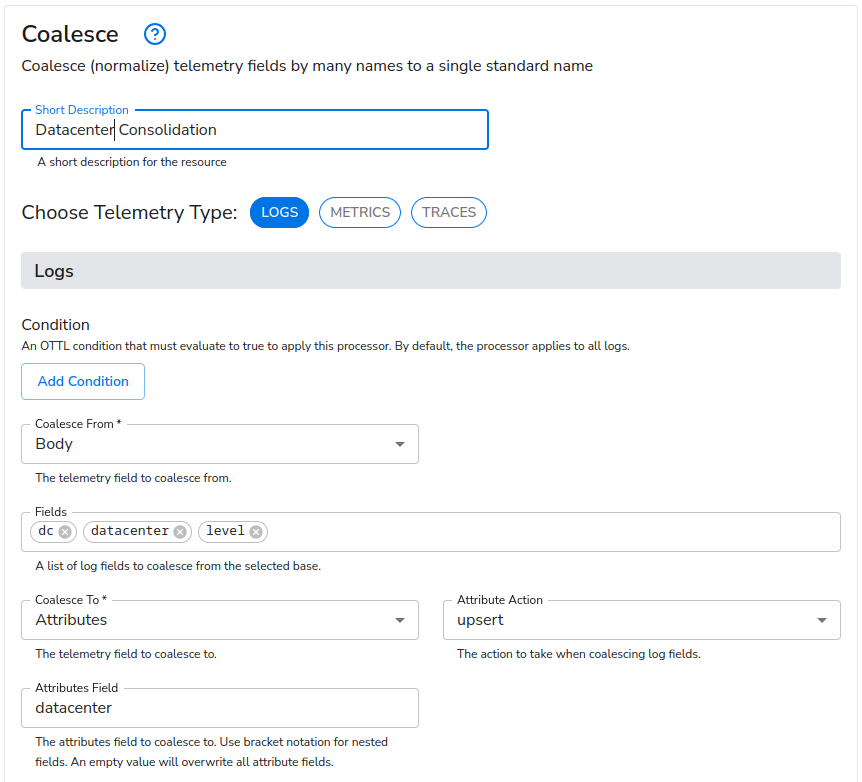Remove the "dc" field chip

click(66, 531)
